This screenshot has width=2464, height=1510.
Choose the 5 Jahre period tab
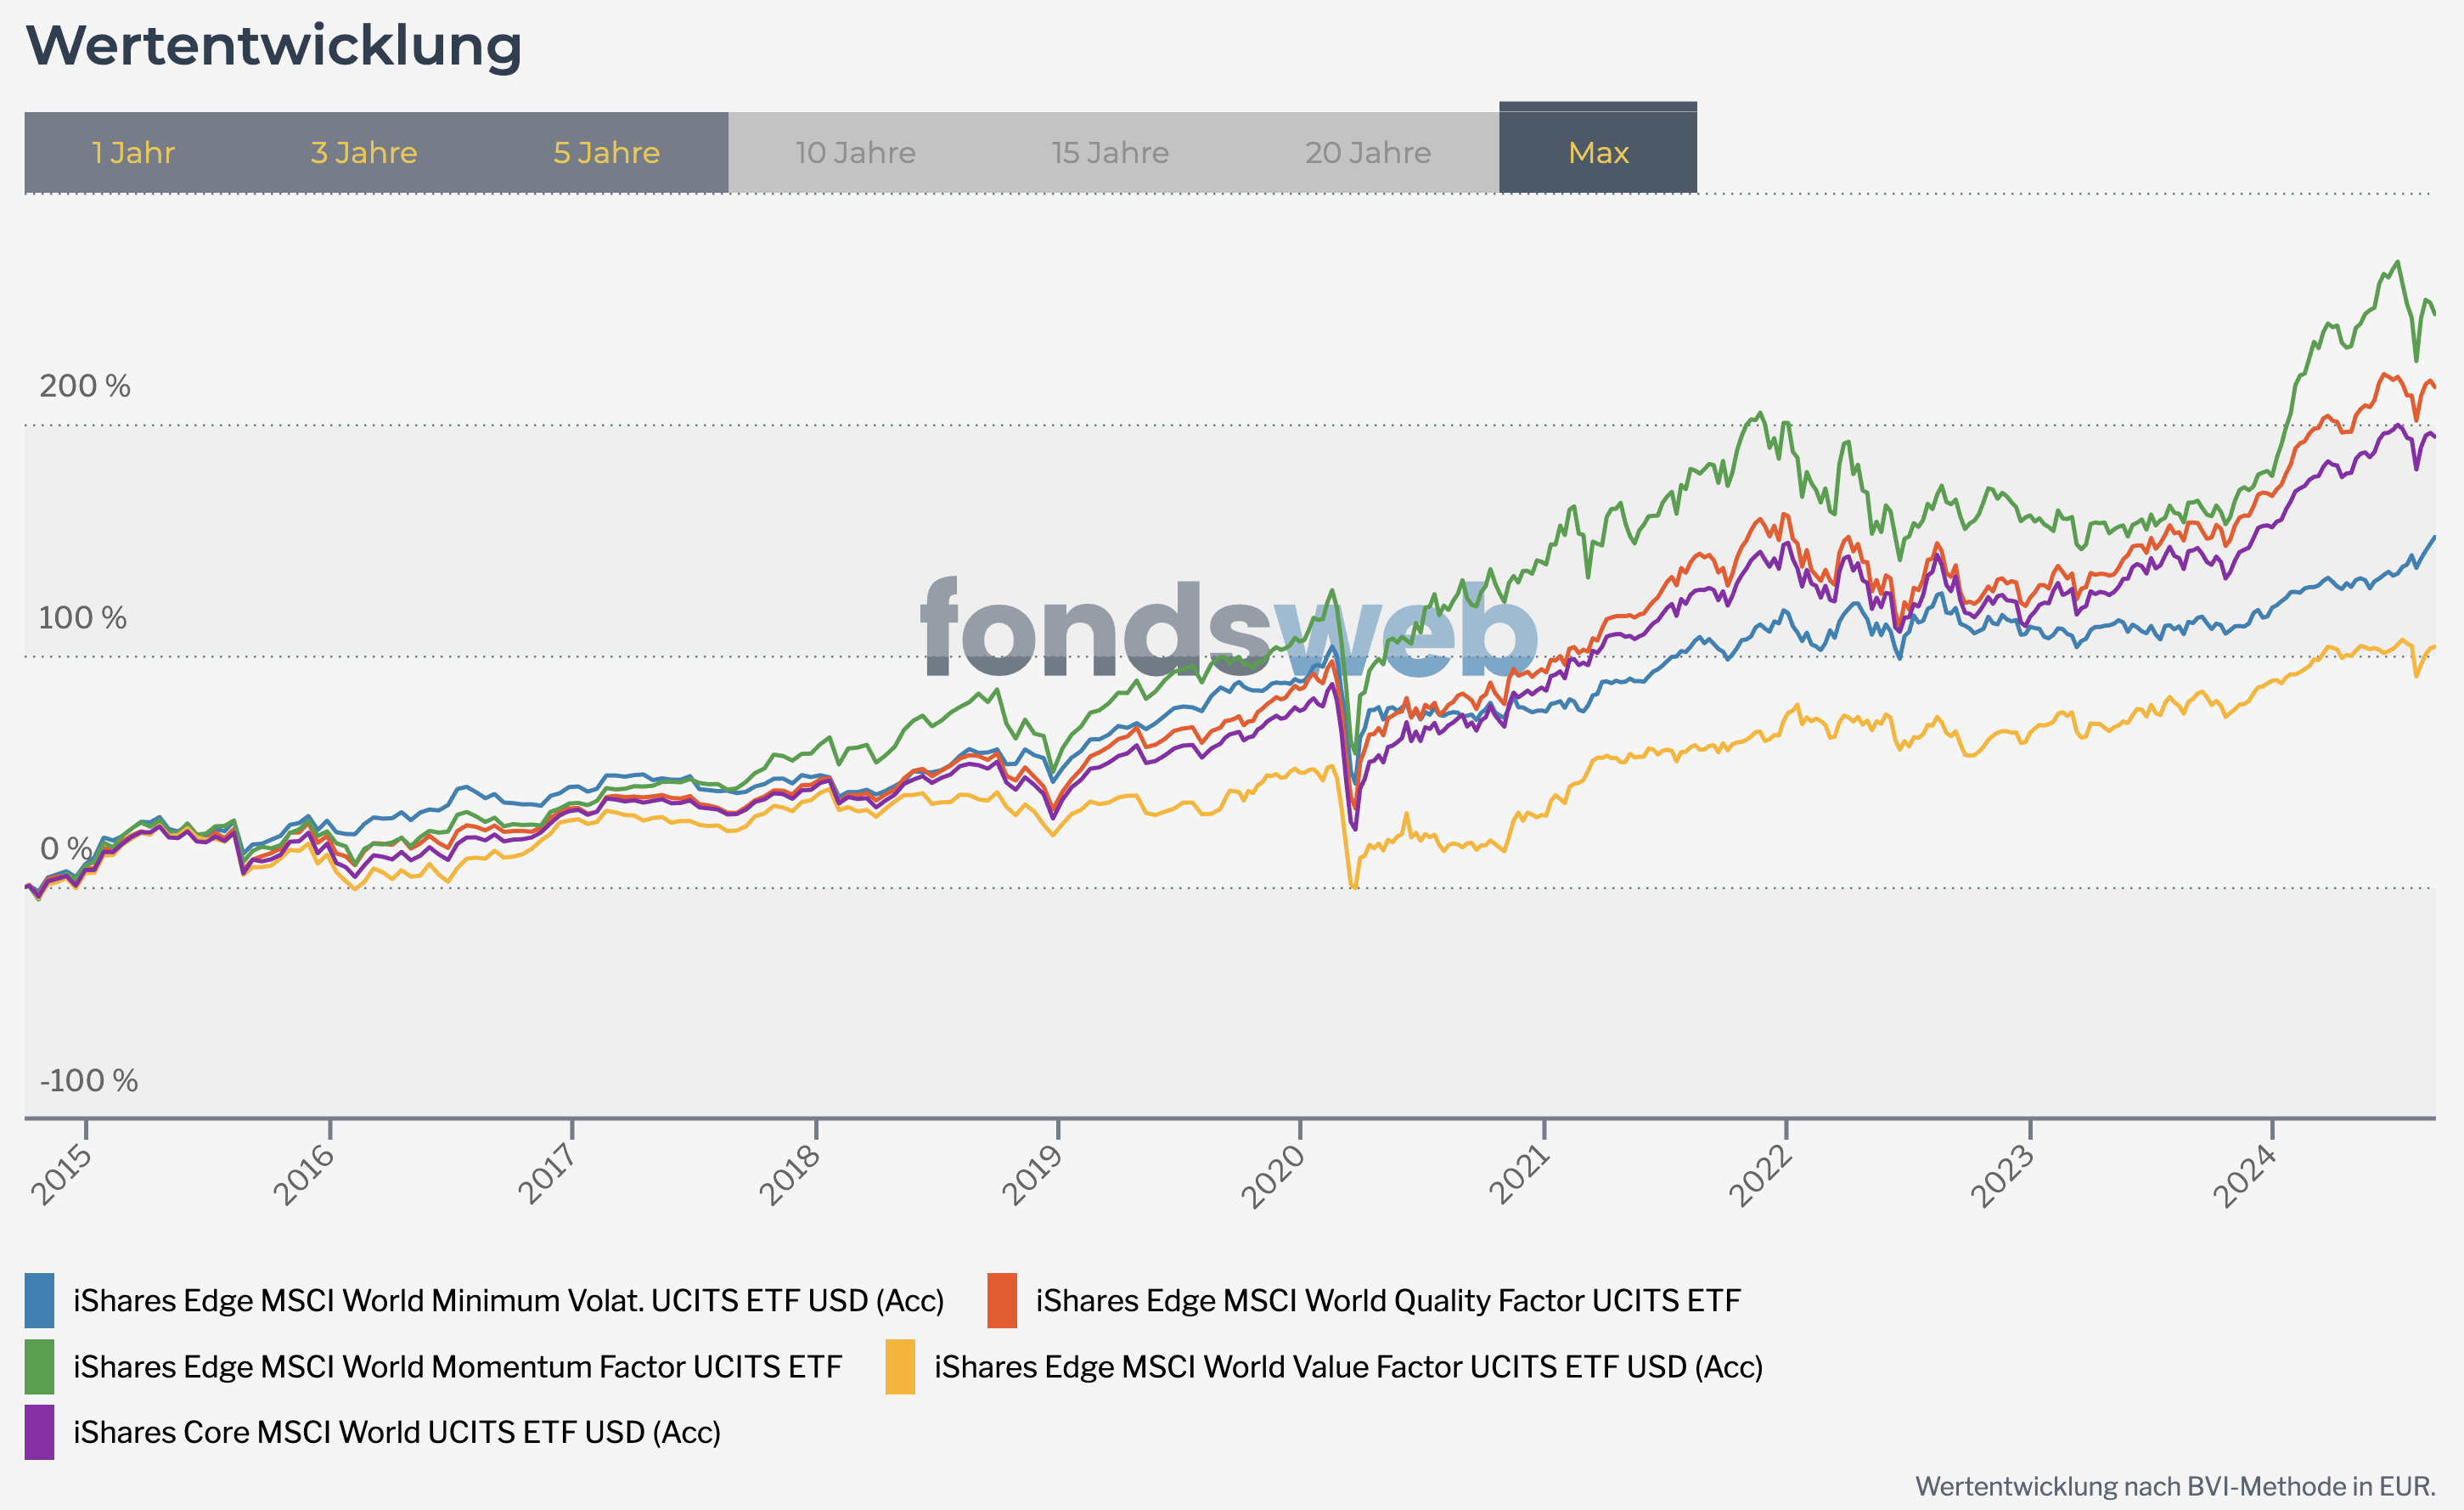607,153
